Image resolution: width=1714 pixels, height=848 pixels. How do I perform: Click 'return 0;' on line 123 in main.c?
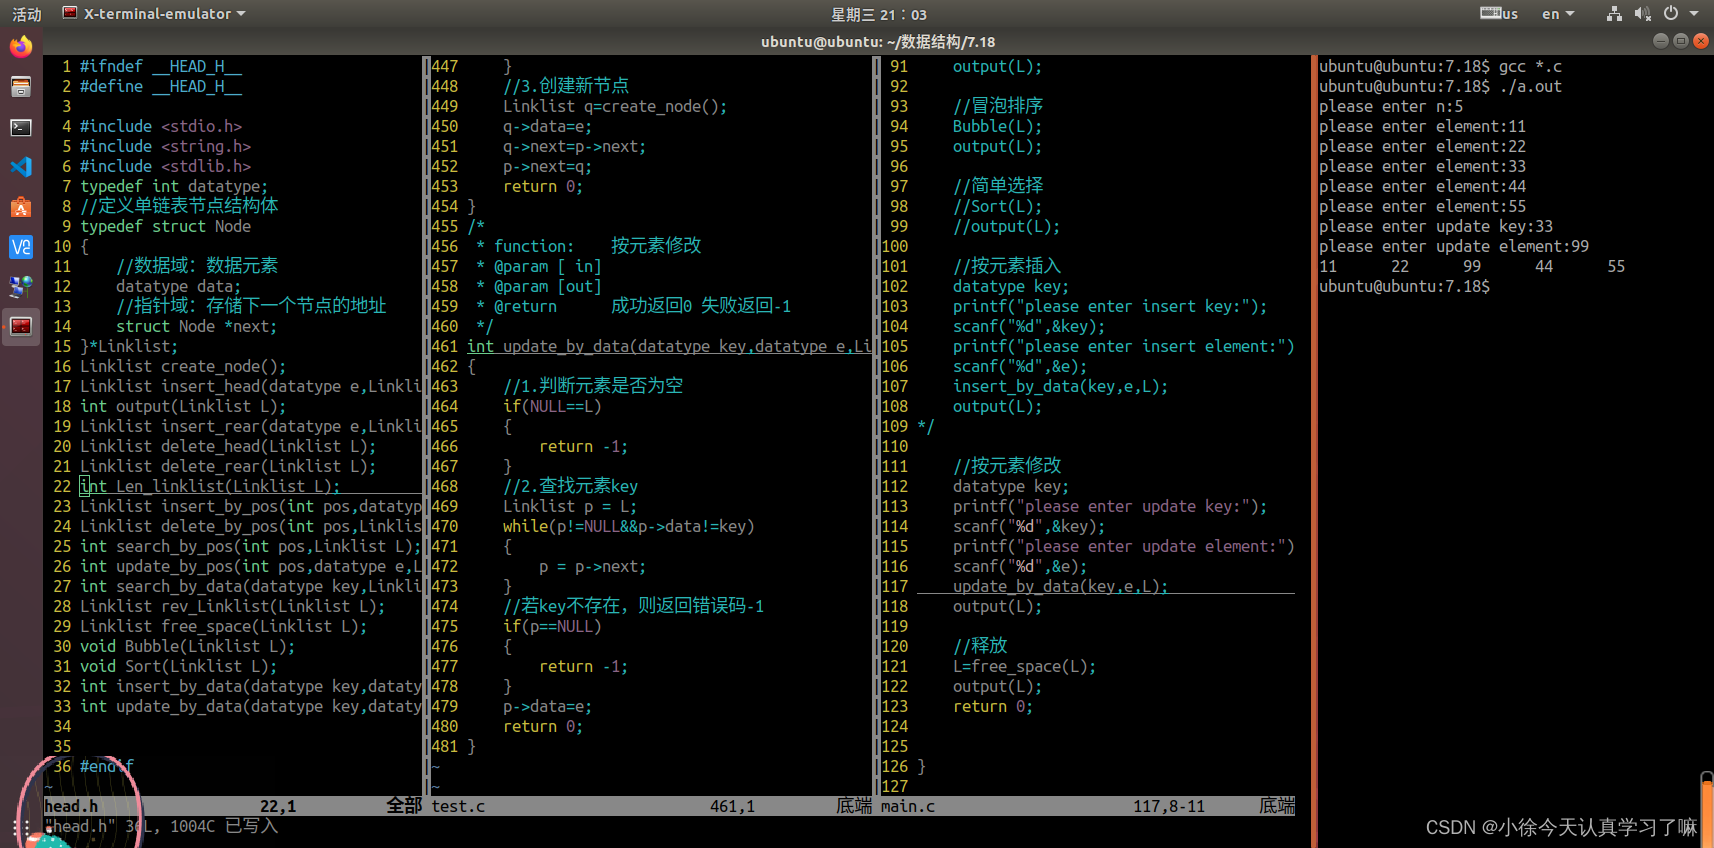tap(992, 706)
